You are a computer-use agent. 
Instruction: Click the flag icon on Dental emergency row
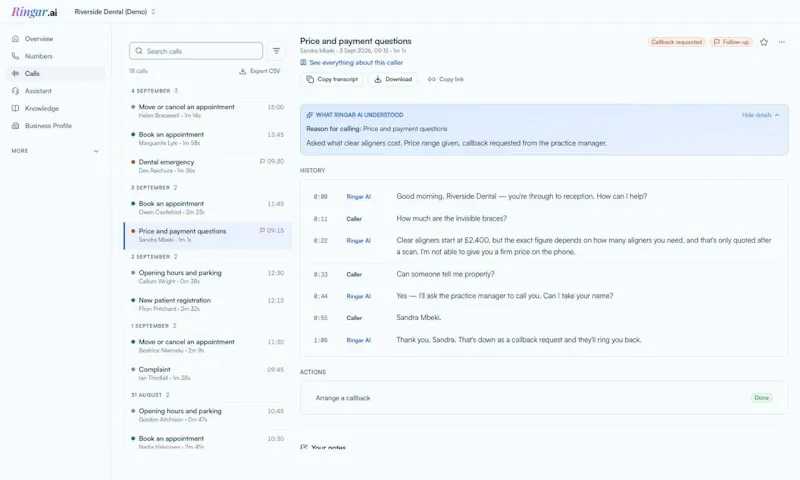coord(262,162)
